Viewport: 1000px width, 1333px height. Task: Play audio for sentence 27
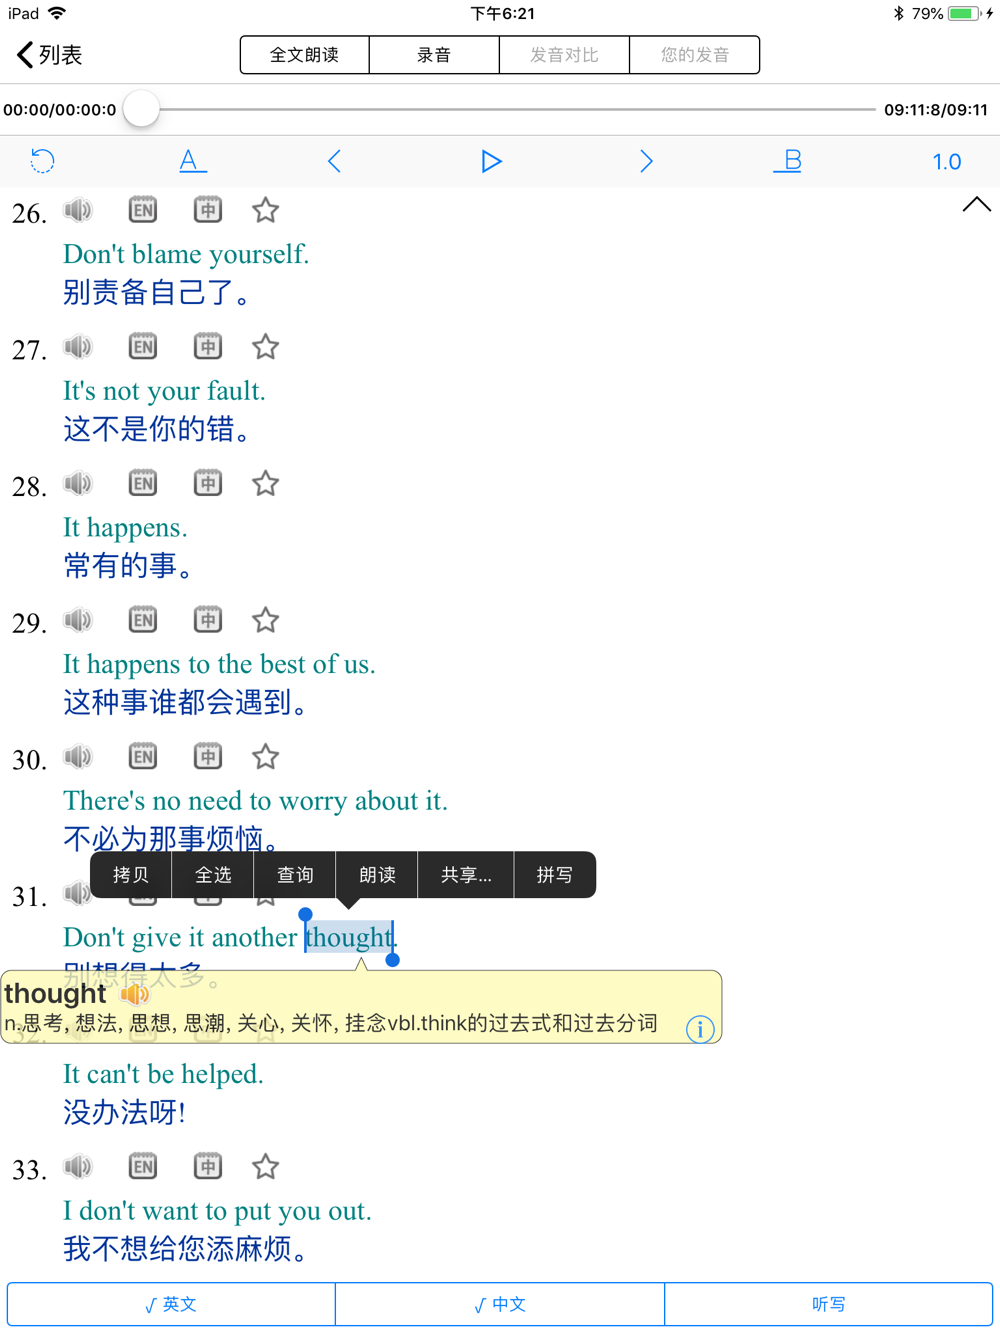click(78, 347)
